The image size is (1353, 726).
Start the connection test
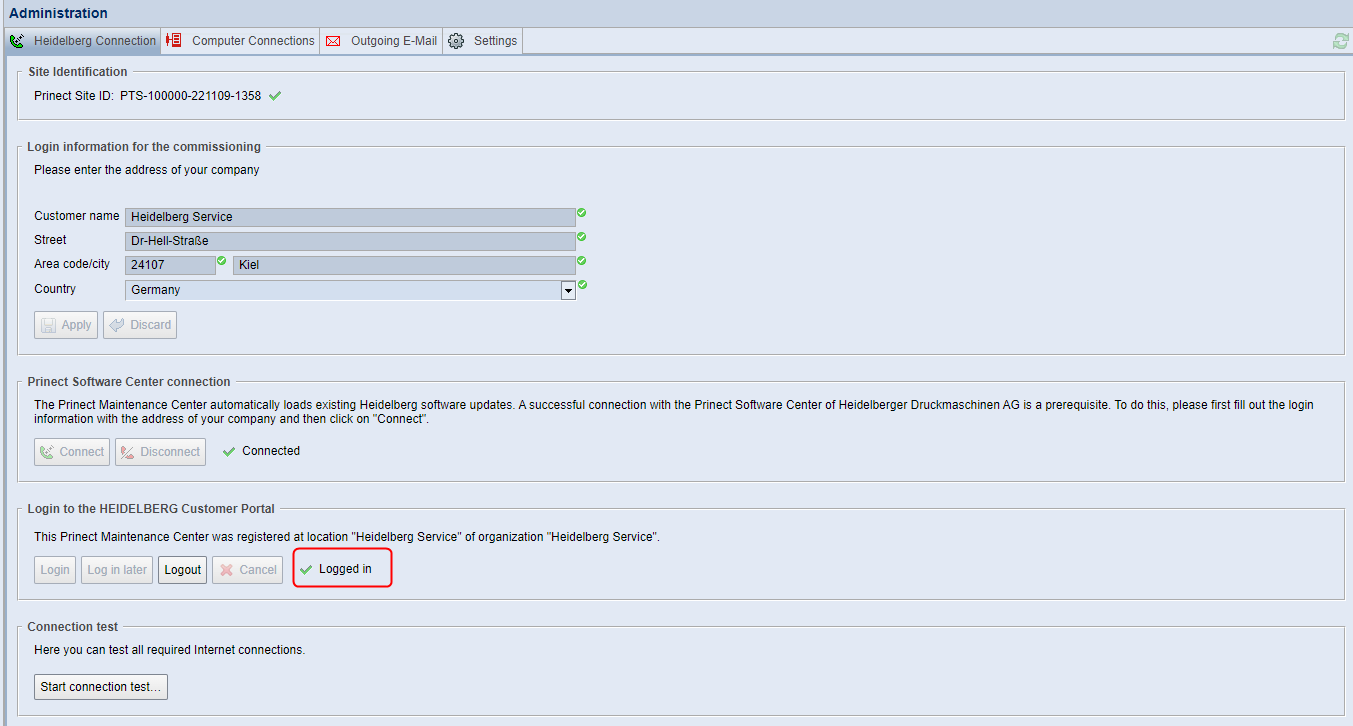(x=100, y=686)
